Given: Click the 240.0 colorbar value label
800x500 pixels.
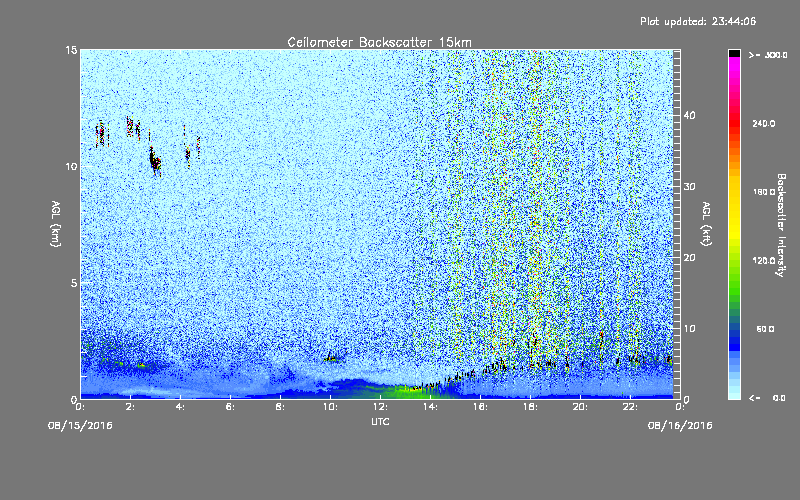Looking at the screenshot, I should 764,124.
